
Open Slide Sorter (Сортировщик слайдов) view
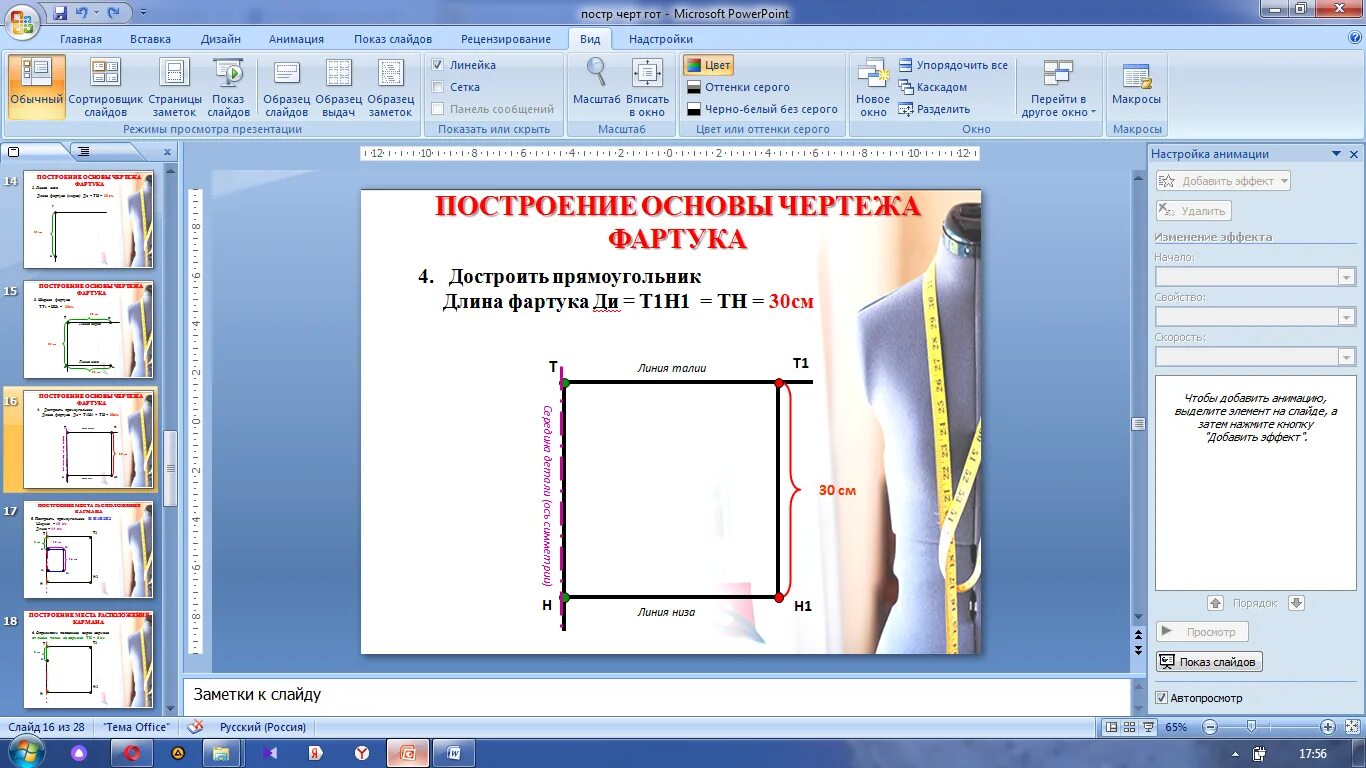click(106, 87)
